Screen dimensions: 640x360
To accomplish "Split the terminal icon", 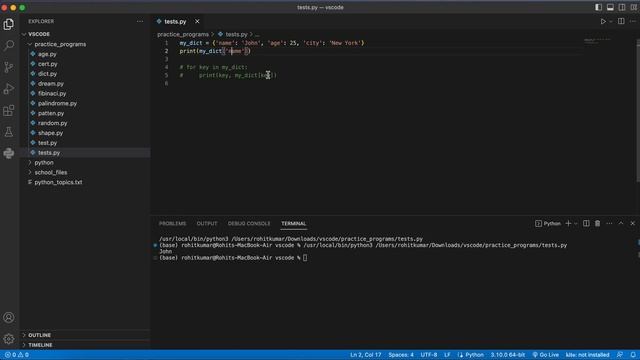I will pyautogui.click(x=586, y=223).
